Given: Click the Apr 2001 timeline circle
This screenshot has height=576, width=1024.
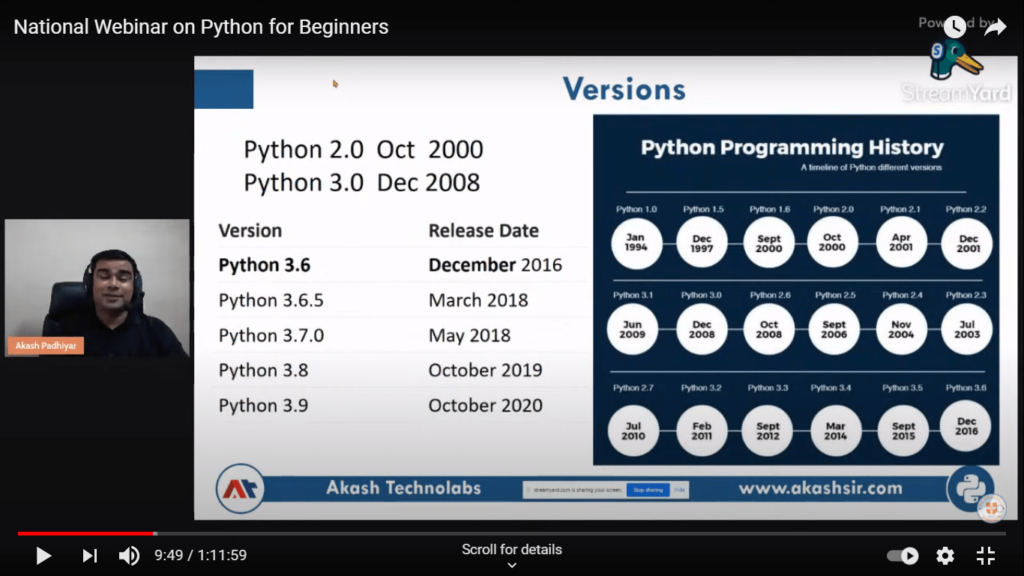Looking at the screenshot, I should pyautogui.click(x=901, y=243).
